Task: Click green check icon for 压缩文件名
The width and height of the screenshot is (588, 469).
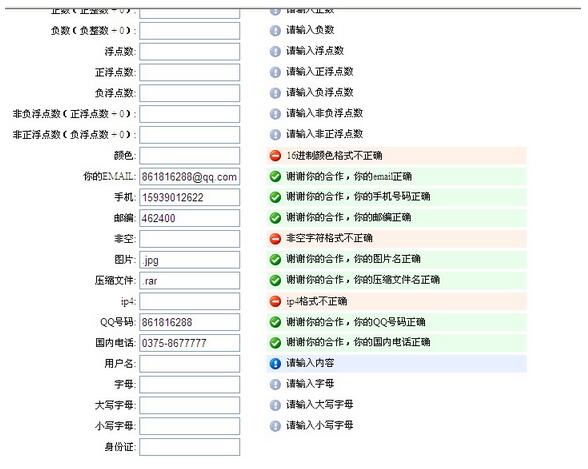Action: [x=275, y=280]
